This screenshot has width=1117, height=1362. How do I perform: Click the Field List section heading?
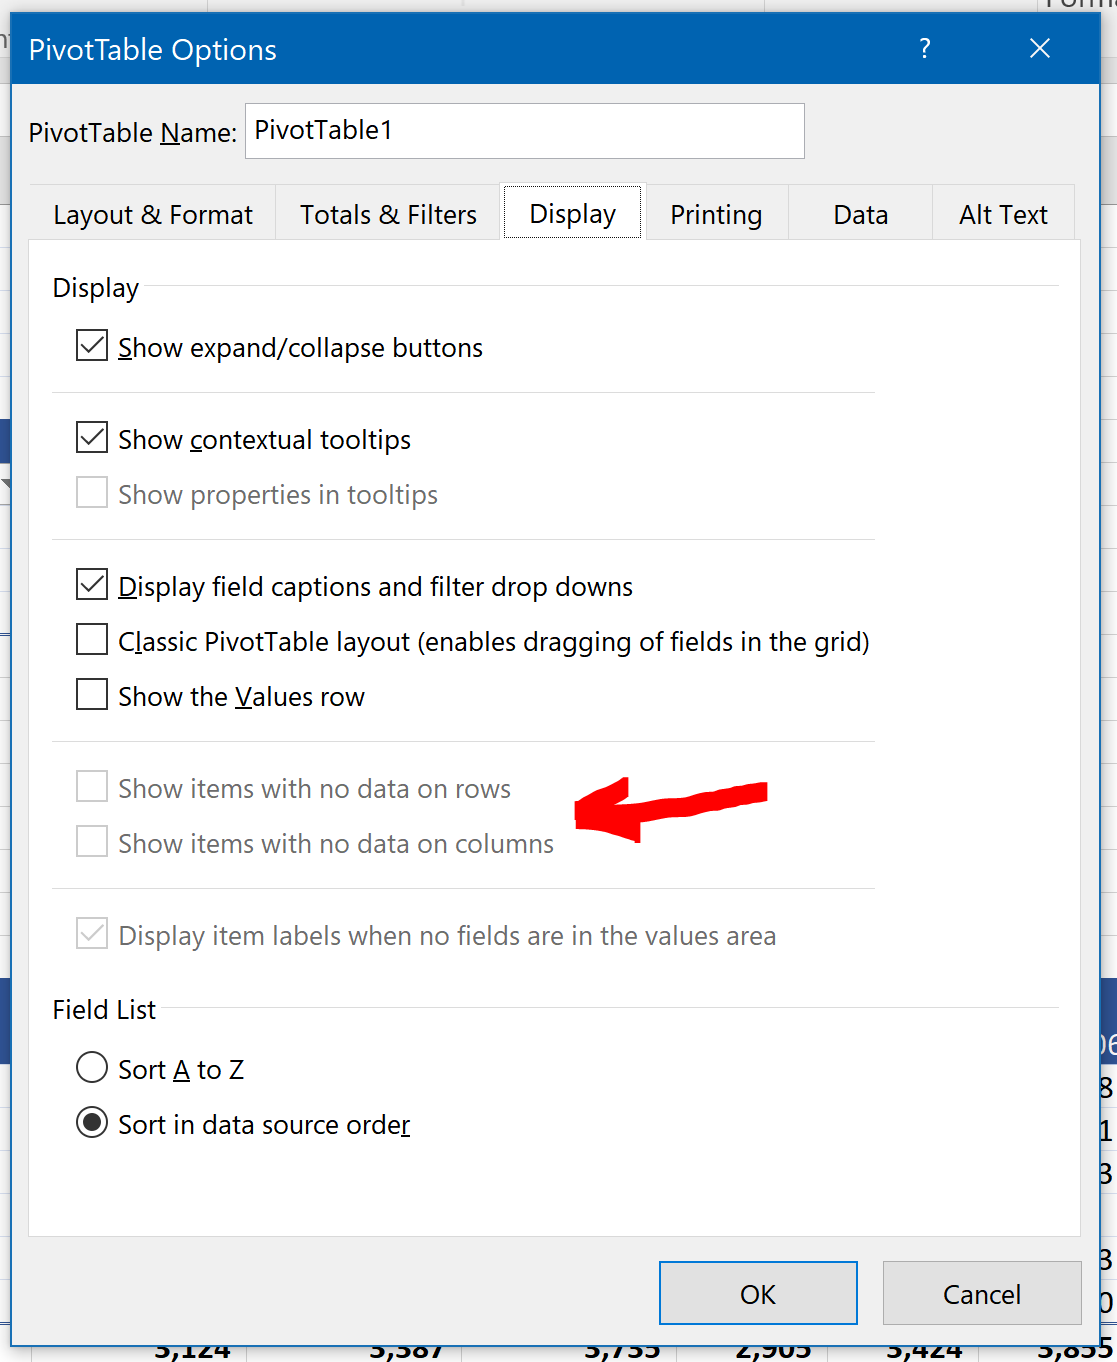(x=104, y=1009)
